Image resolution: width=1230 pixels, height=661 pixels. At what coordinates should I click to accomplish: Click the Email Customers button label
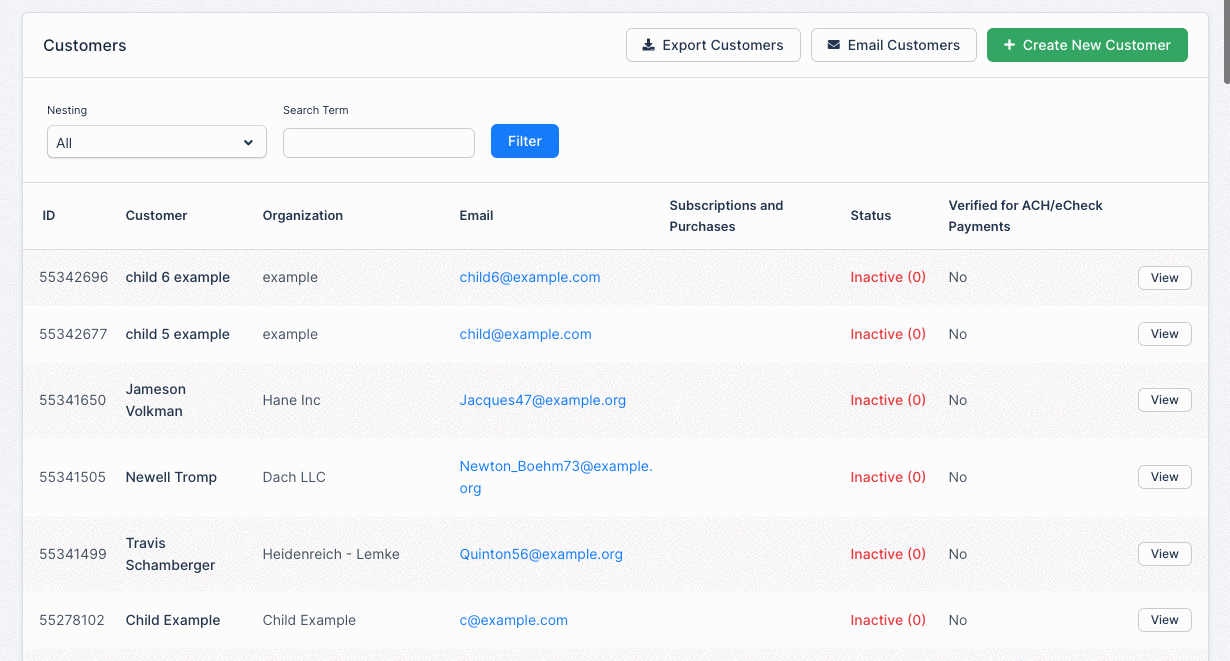904,45
